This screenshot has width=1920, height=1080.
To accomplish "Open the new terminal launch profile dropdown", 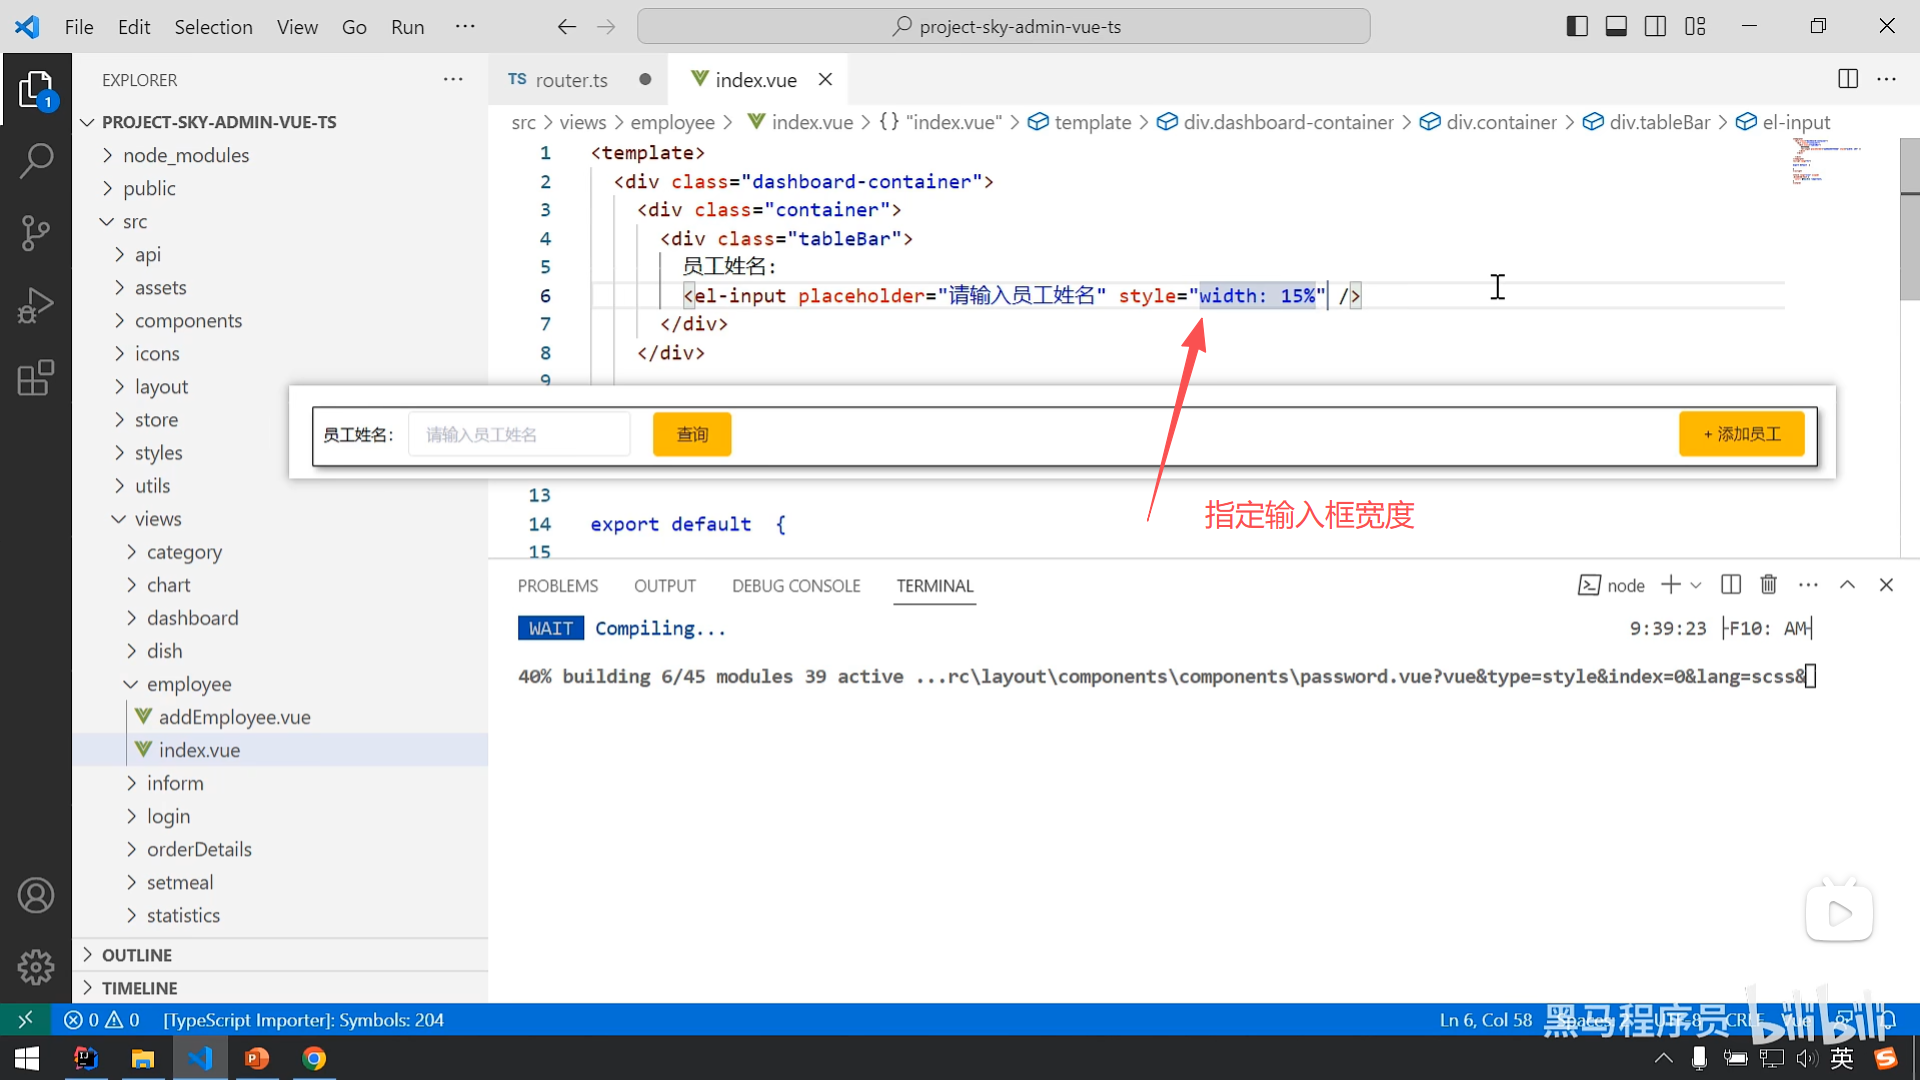I will coord(1696,585).
